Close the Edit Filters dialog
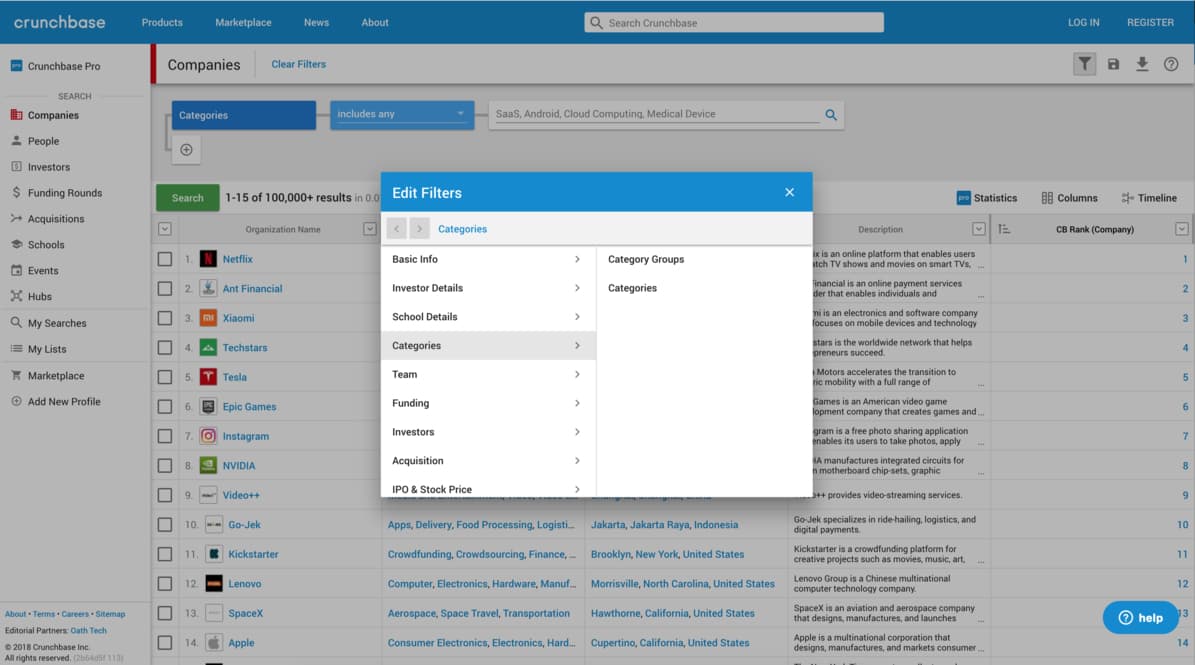 tap(790, 192)
